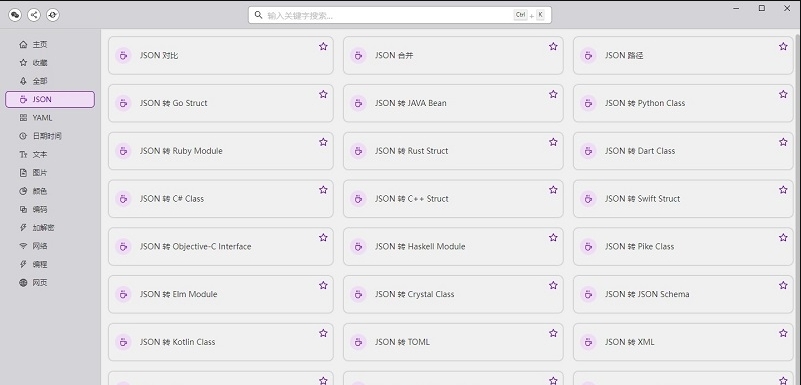This screenshot has height=385, width=801.
Task: Star the JSON 转 C++ Struct tool
Action: point(553,190)
